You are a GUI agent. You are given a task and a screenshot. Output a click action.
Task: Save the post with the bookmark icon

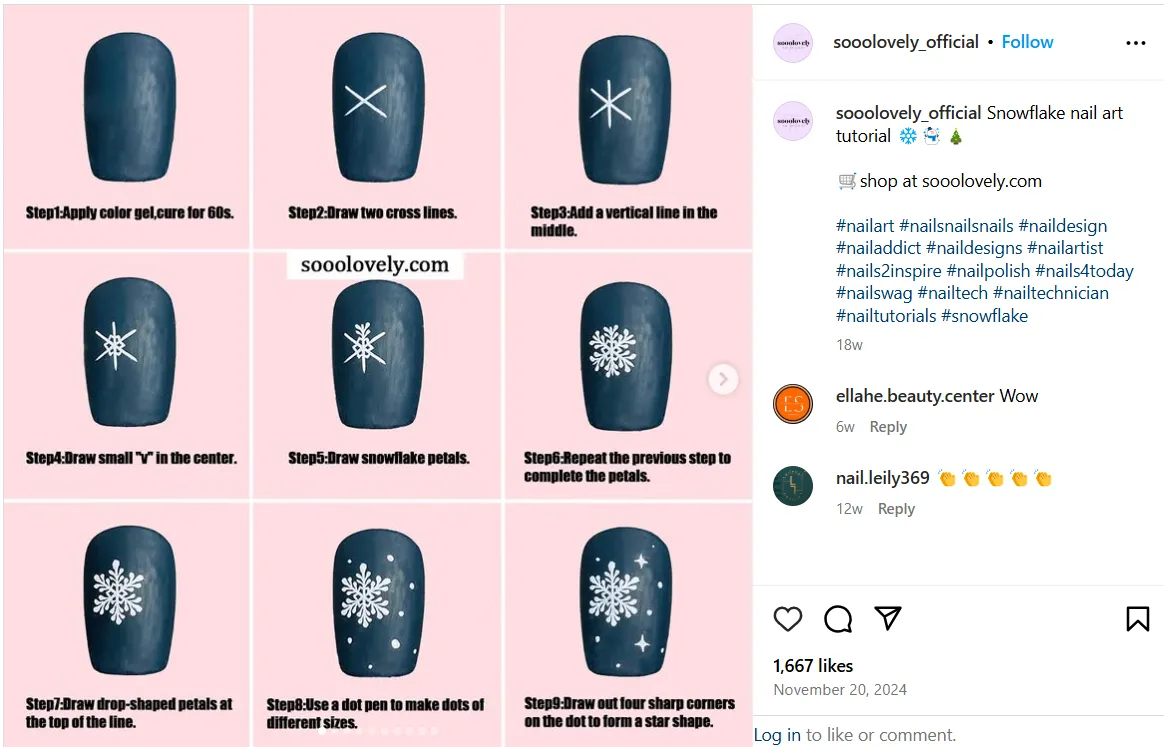(x=1137, y=619)
